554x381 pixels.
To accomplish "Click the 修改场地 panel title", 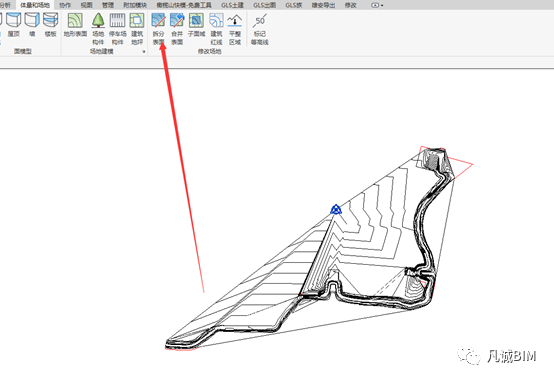I will (x=210, y=52).
